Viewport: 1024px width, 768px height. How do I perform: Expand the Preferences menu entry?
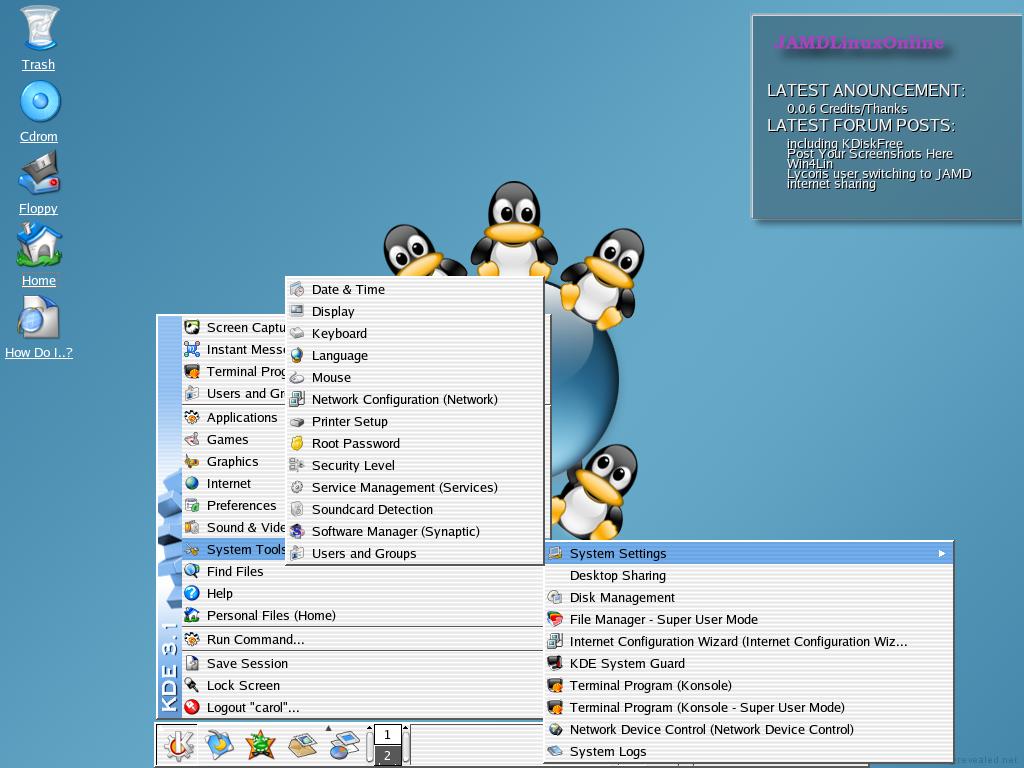coord(241,505)
